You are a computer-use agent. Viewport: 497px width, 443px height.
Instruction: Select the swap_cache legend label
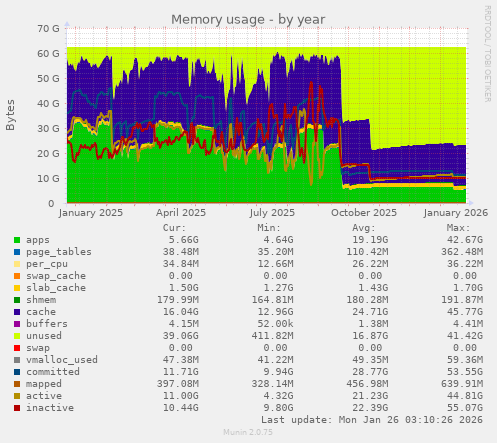coord(56,276)
